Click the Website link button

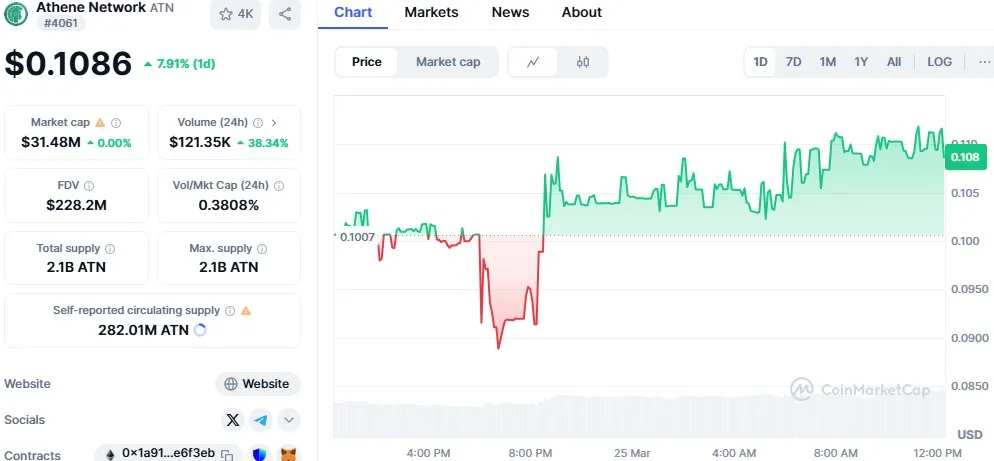coord(257,384)
